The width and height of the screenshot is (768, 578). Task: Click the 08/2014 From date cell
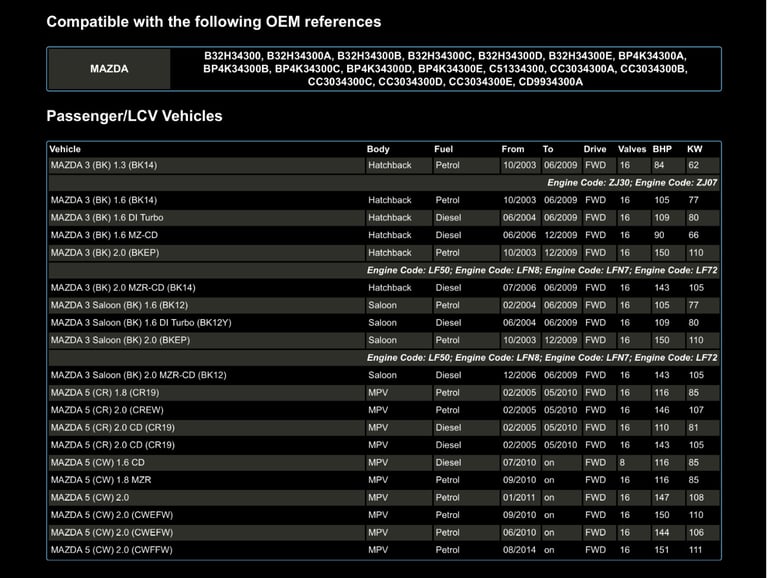520,550
